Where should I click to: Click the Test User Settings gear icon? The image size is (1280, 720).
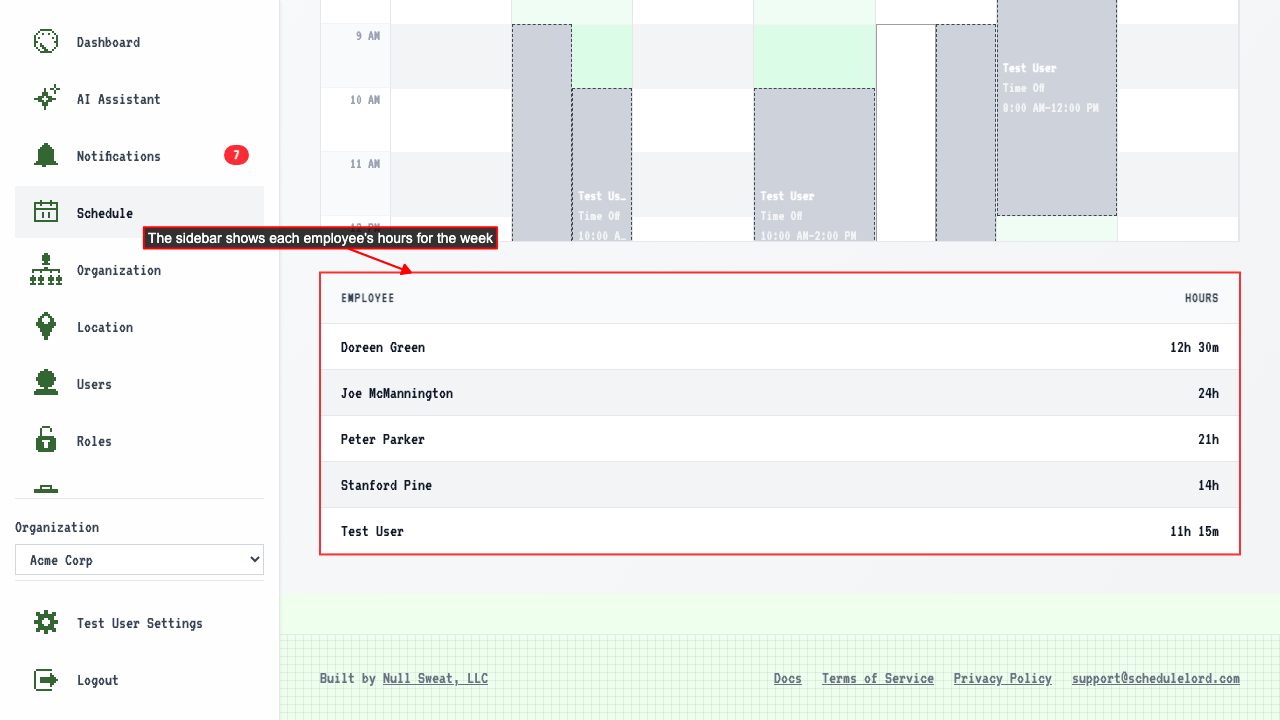pyautogui.click(x=46, y=623)
